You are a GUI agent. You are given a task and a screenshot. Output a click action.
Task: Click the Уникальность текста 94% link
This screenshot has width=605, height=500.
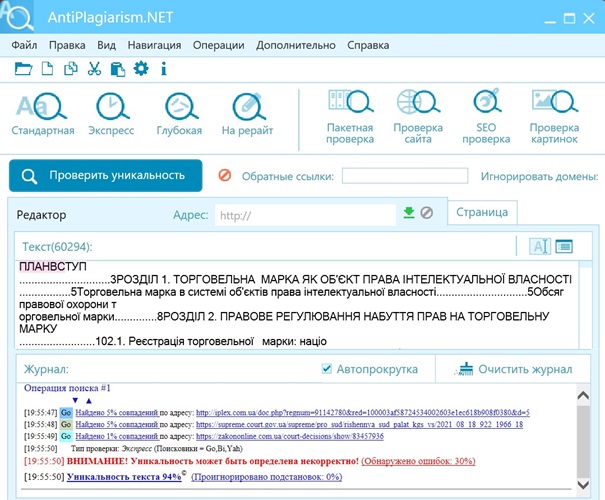(x=124, y=477)
